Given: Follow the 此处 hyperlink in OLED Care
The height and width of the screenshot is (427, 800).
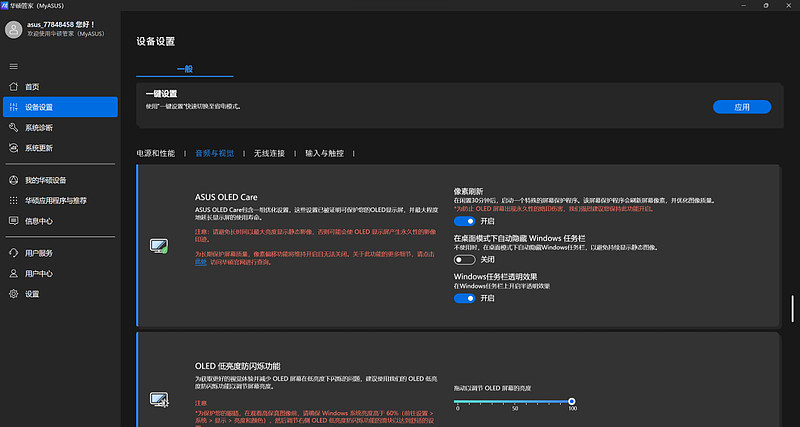Looking at the screenshot, I should (201, 262).
